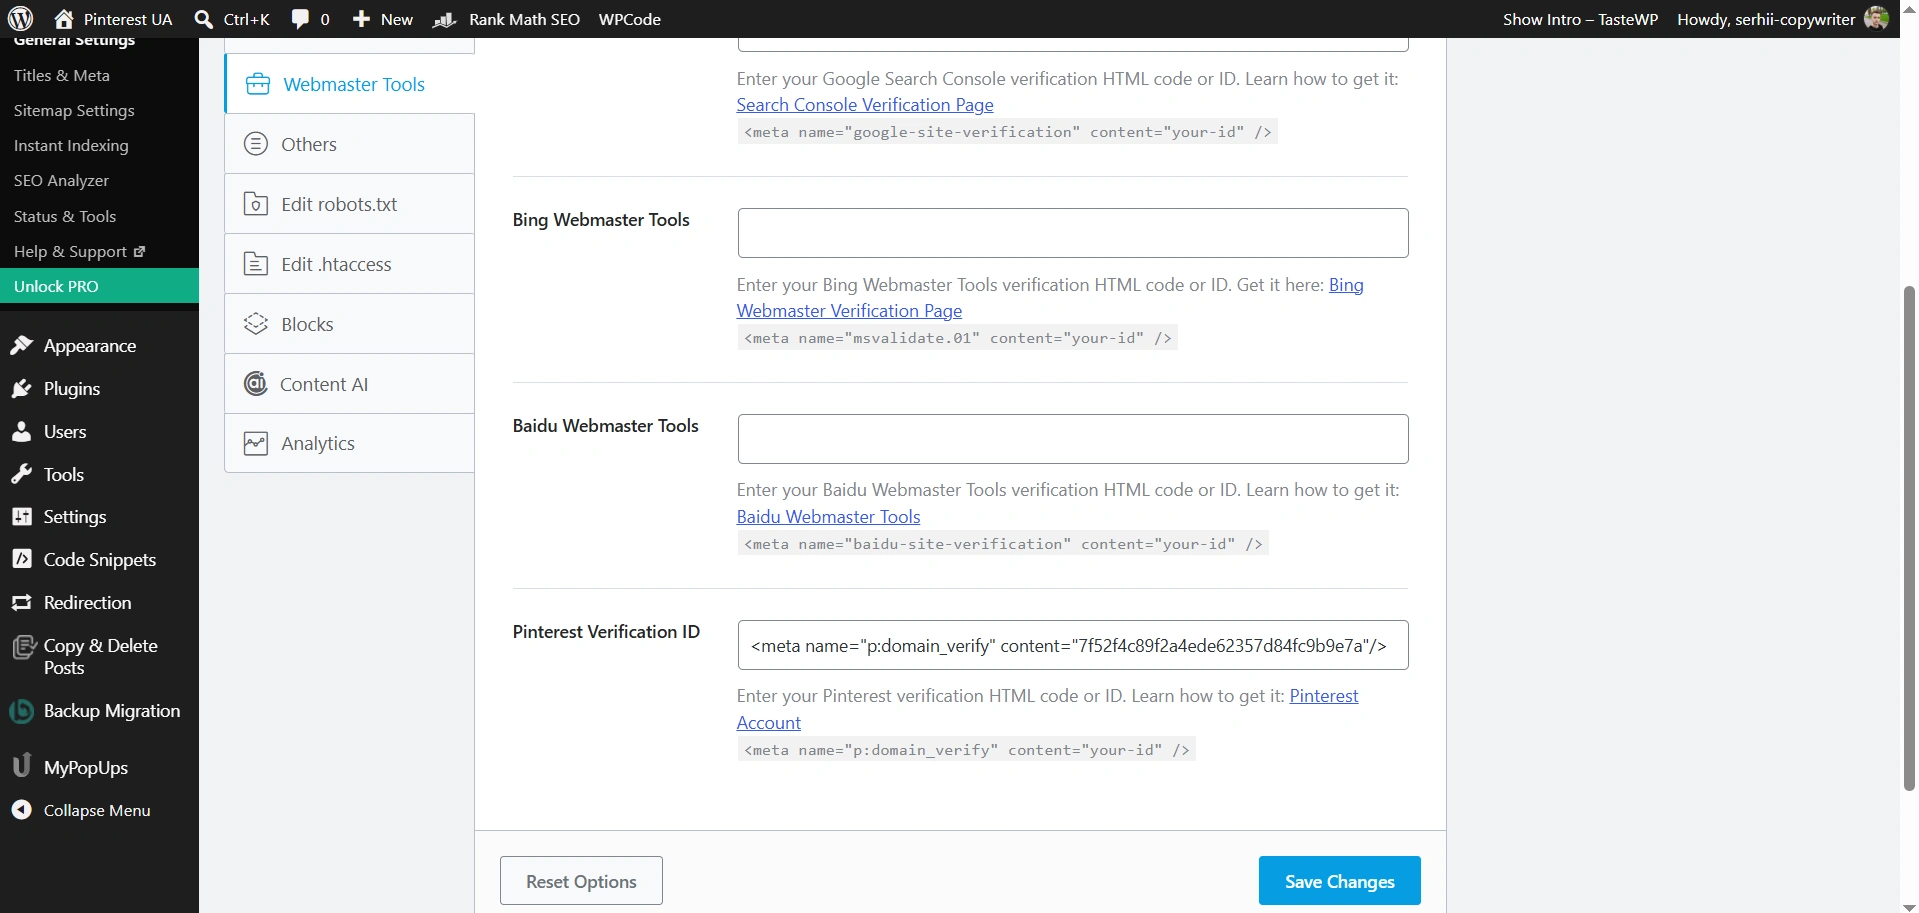Screen dimensions: 1919x913
Task: Open the Rank Math SEO chart icon
Action: [445, 19]
